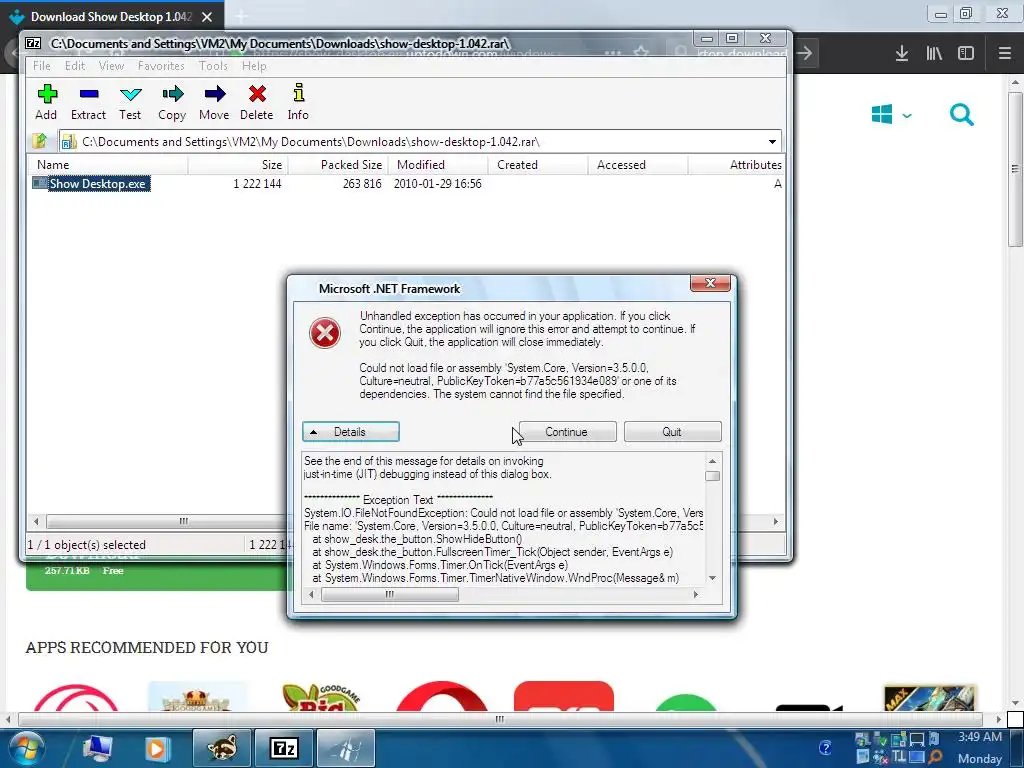Screen dimensions: 1024x768
Task: Open the Windows Start orb
Action: (25, 748)
